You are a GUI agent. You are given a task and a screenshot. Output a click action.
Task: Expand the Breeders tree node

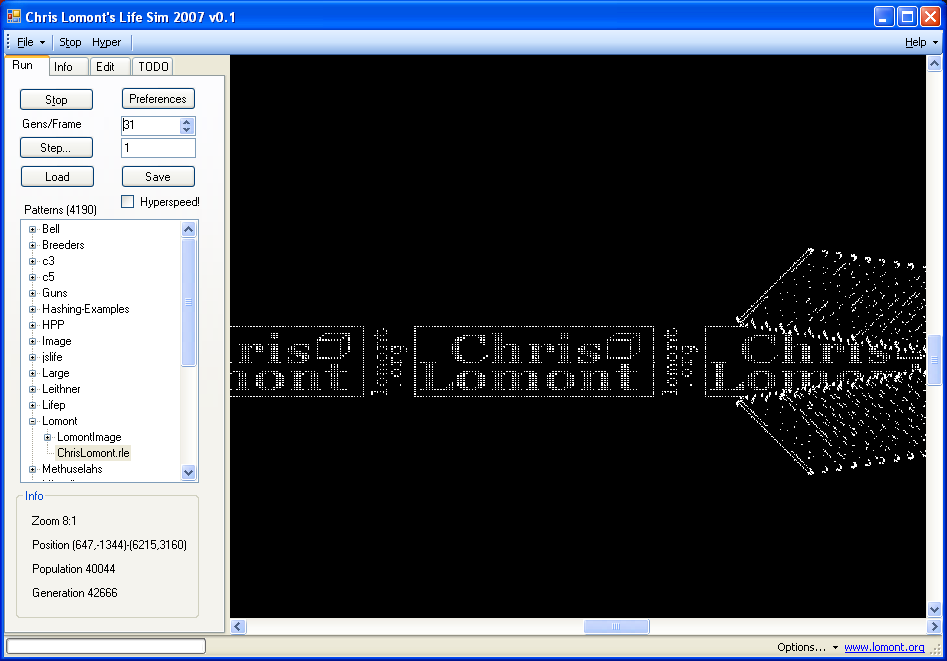(x=32, y=245)
